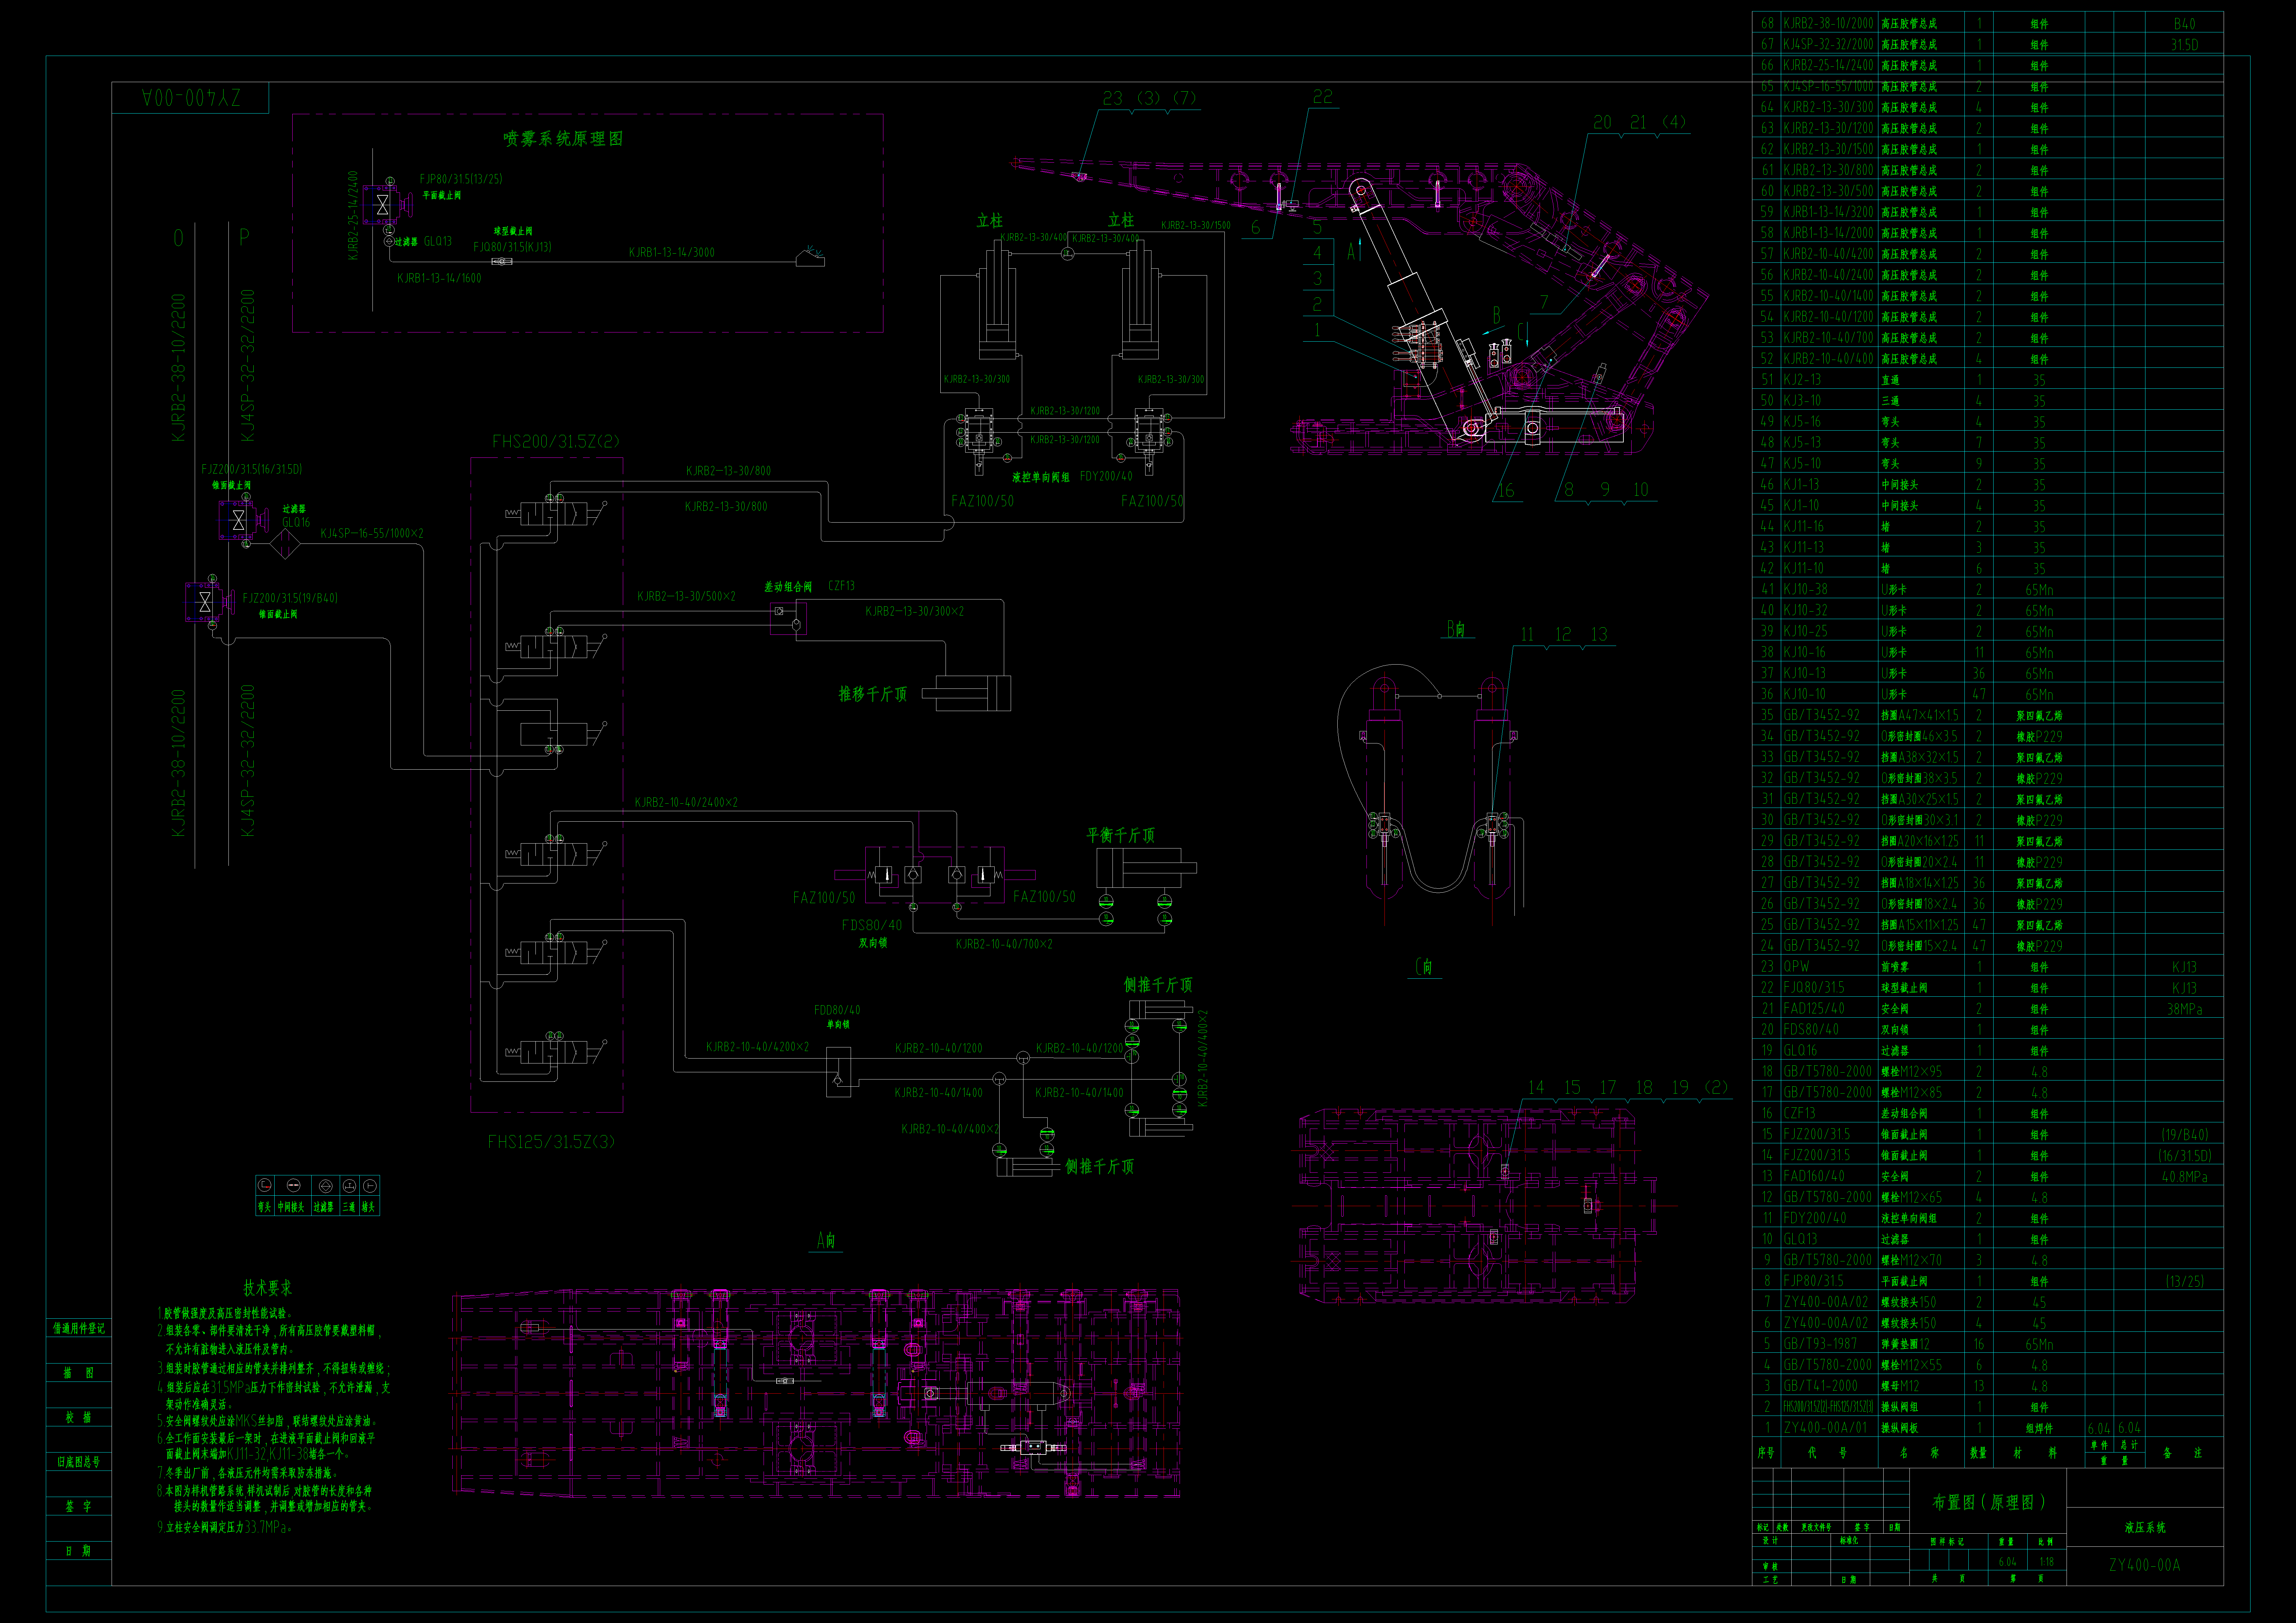Screen dimensions: 2296x1623
Task: Click the KJRB2-13-30/500×2 hose label
Action: point(686,596)
